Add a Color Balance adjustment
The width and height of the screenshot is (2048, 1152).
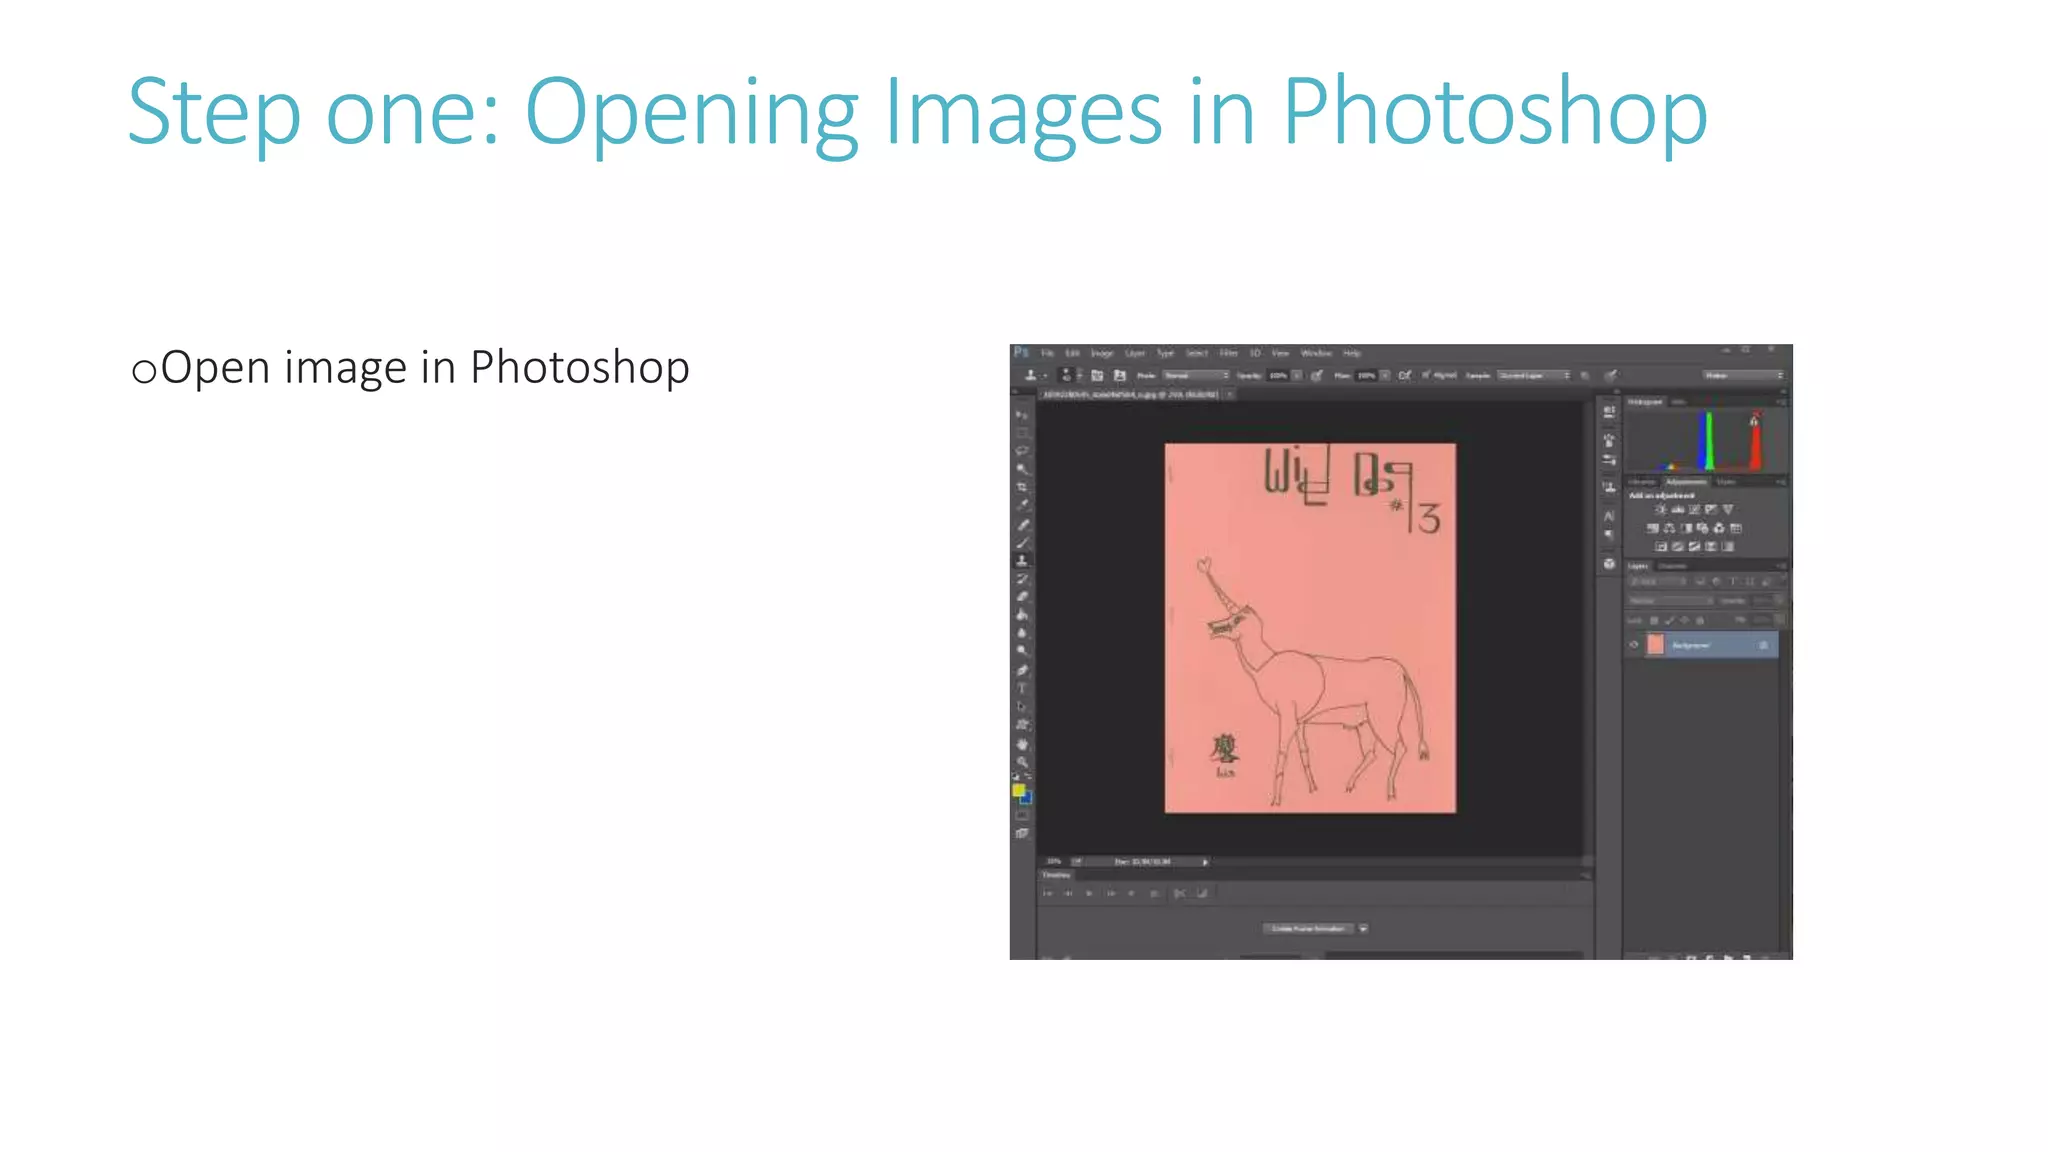tap(1669, 528)
